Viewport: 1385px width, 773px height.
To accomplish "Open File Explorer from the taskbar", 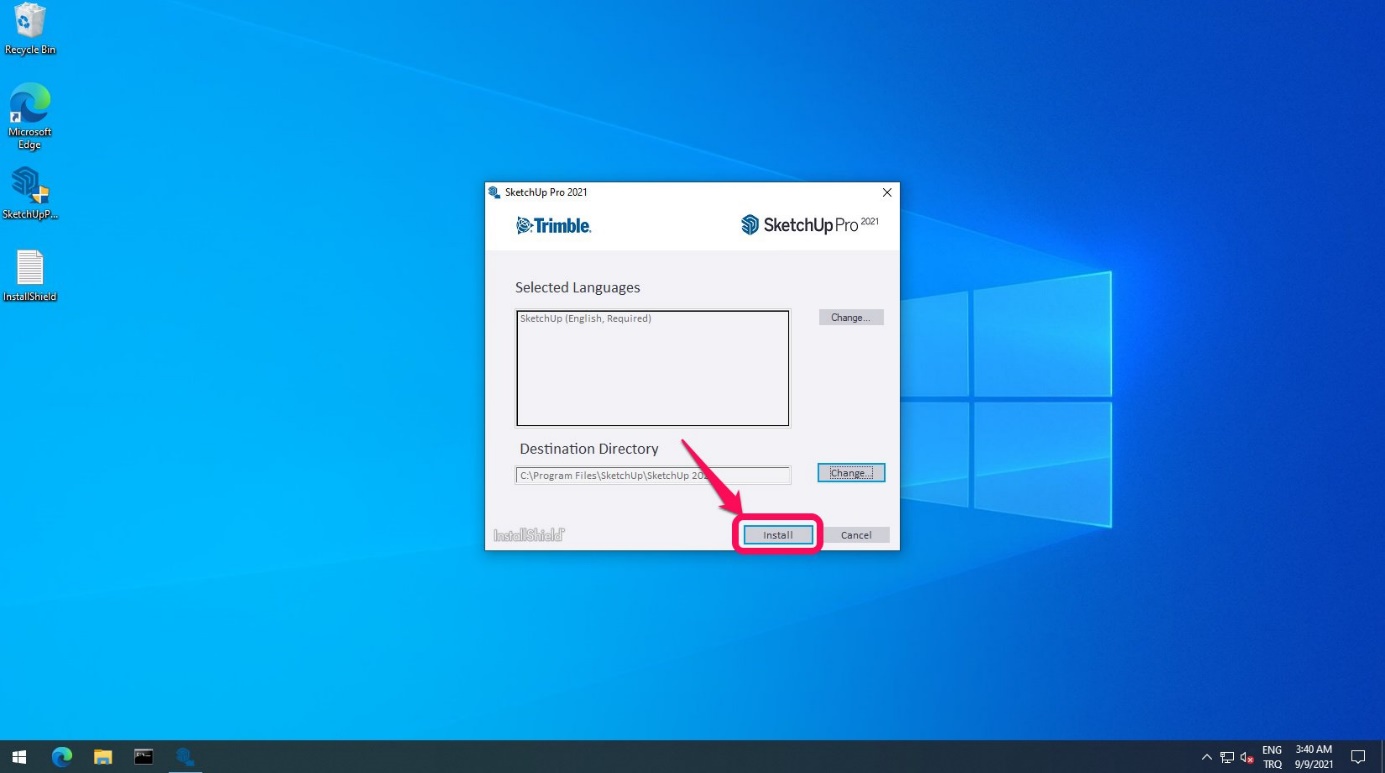I will [x=103, y=757].
